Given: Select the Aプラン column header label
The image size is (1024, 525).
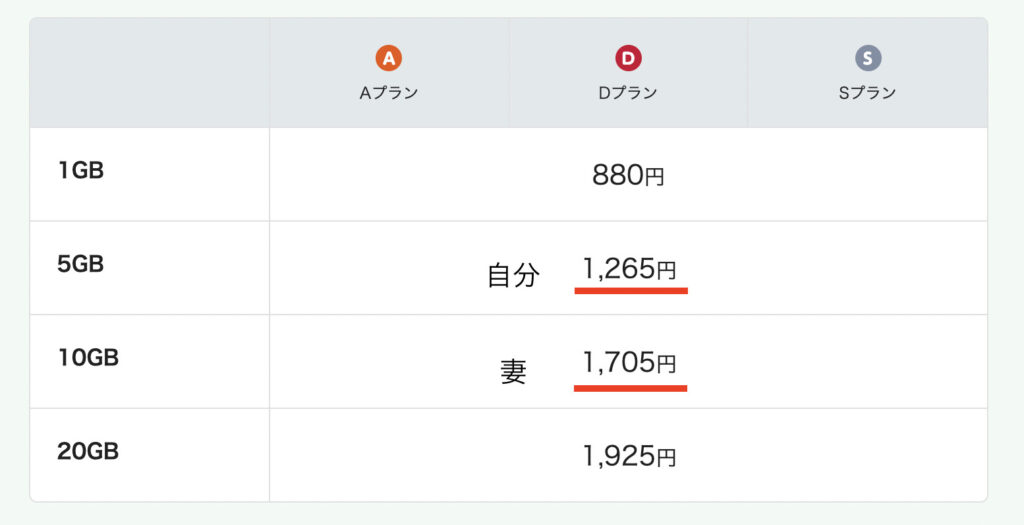Looking at the screenshot, I should 389,93.
